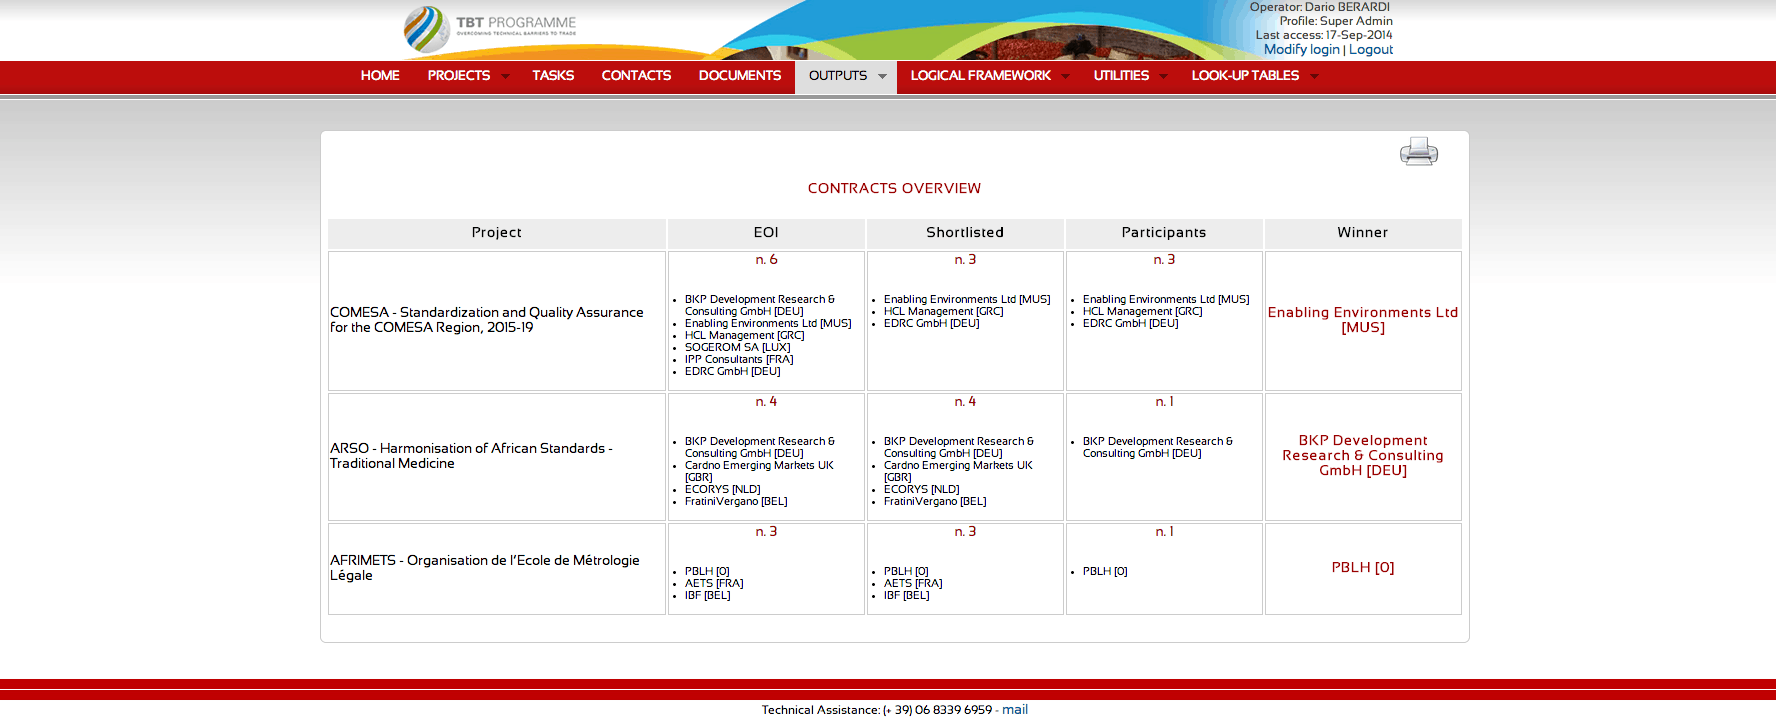The image size is (1776, 721).
Task: Click the CONTRACTS OVERVIEW title
Action: (894, 188)
